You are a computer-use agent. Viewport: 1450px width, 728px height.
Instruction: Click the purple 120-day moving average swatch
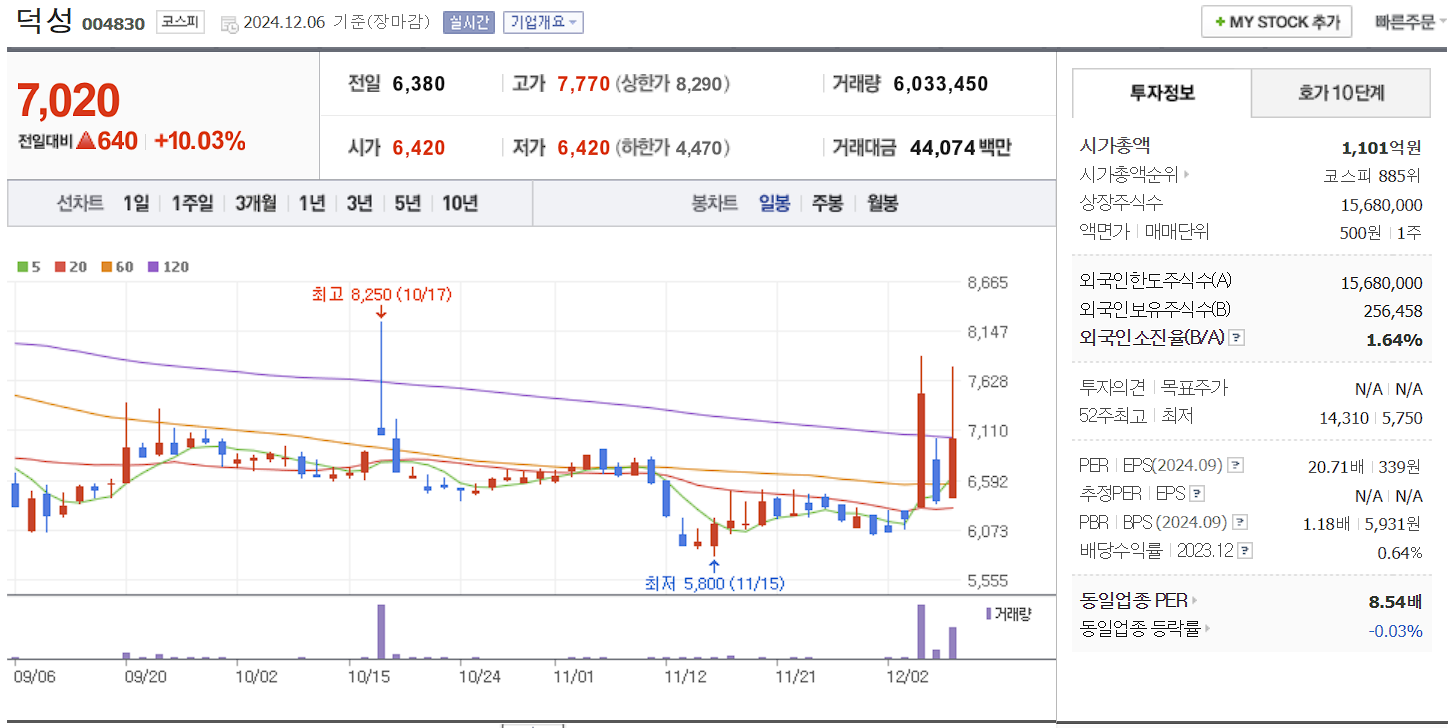153,267
